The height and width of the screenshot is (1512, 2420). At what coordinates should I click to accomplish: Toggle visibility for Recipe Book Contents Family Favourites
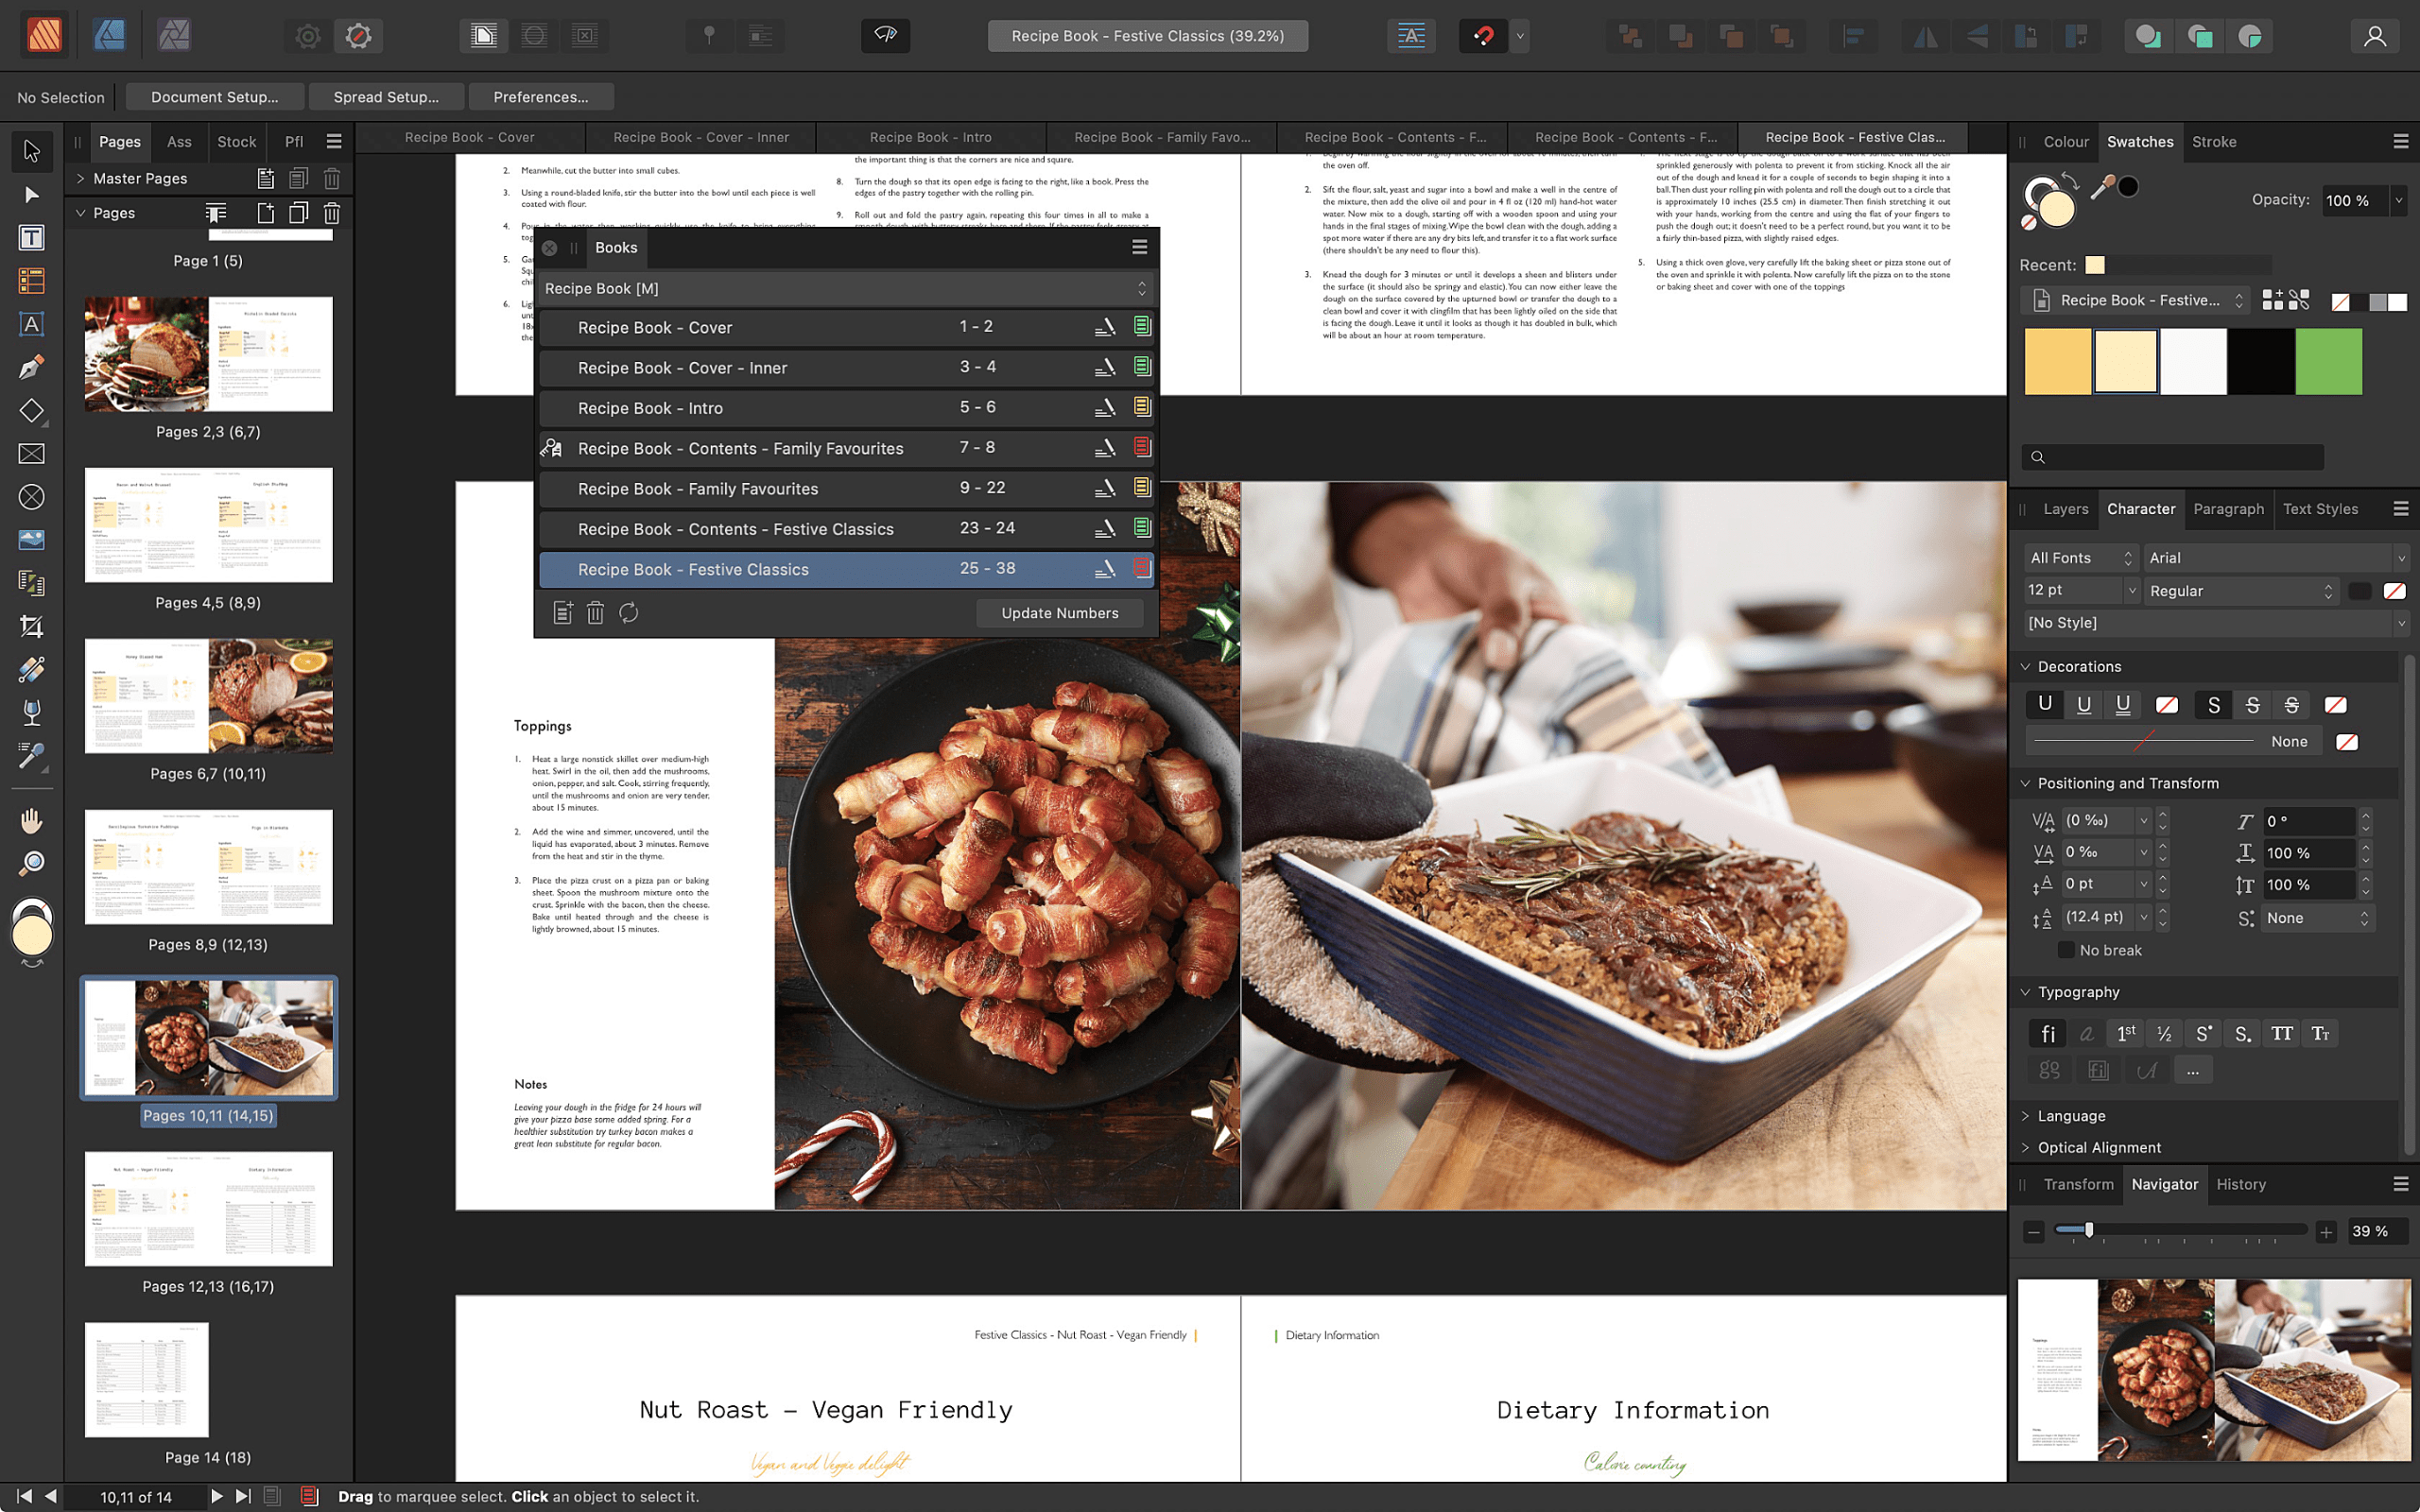(x=1141, y=448)
